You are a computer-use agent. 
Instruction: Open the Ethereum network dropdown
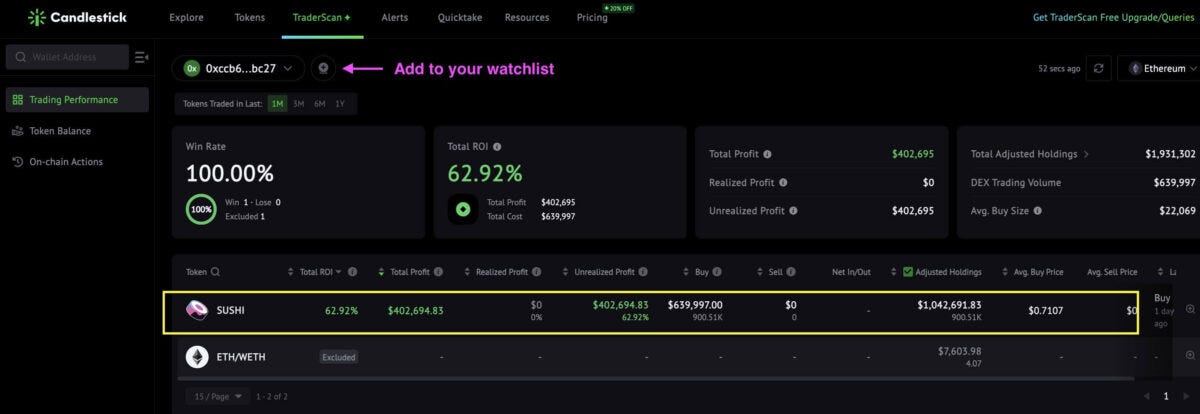click(x=1157, y=68)
